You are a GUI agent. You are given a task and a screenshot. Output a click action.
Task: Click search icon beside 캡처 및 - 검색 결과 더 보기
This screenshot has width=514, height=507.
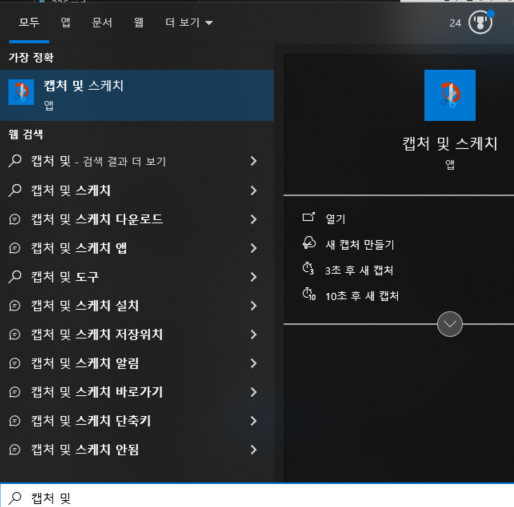(15, 161)
